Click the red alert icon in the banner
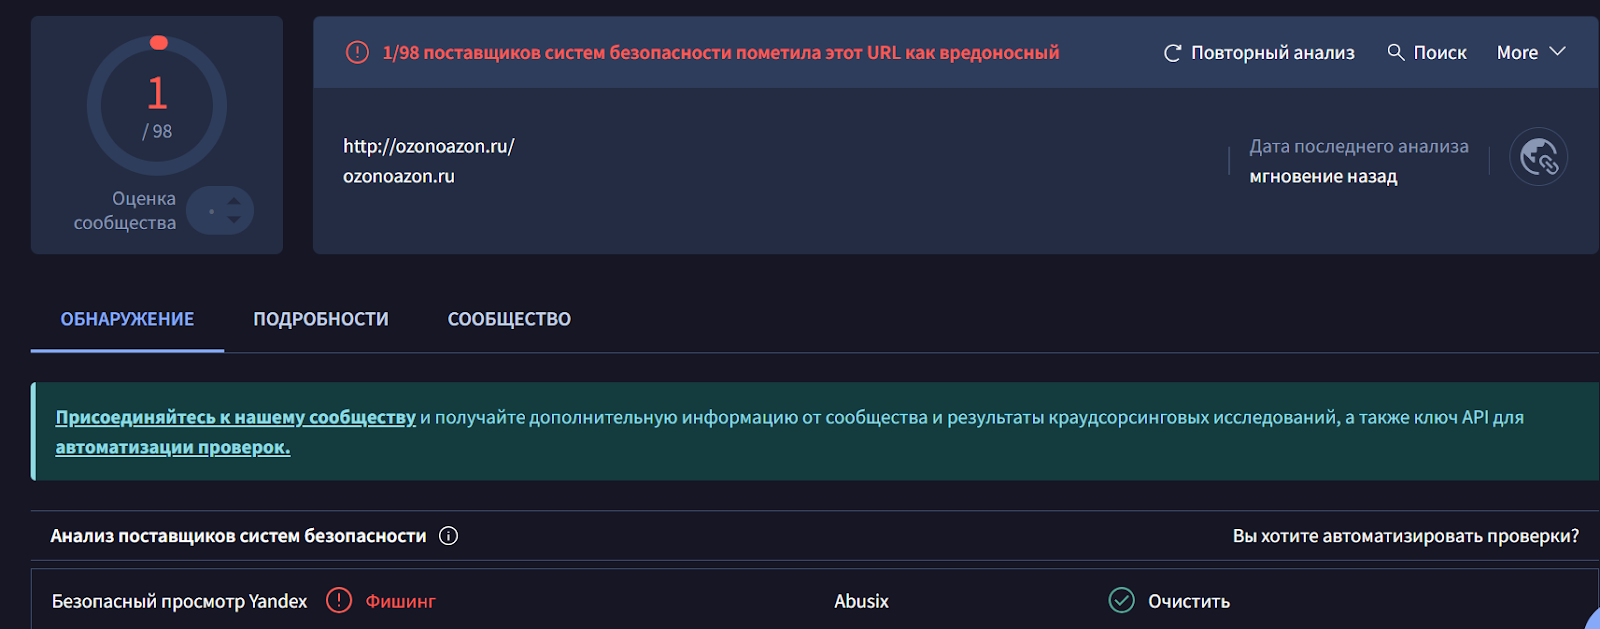 click(x=357, y=52)
